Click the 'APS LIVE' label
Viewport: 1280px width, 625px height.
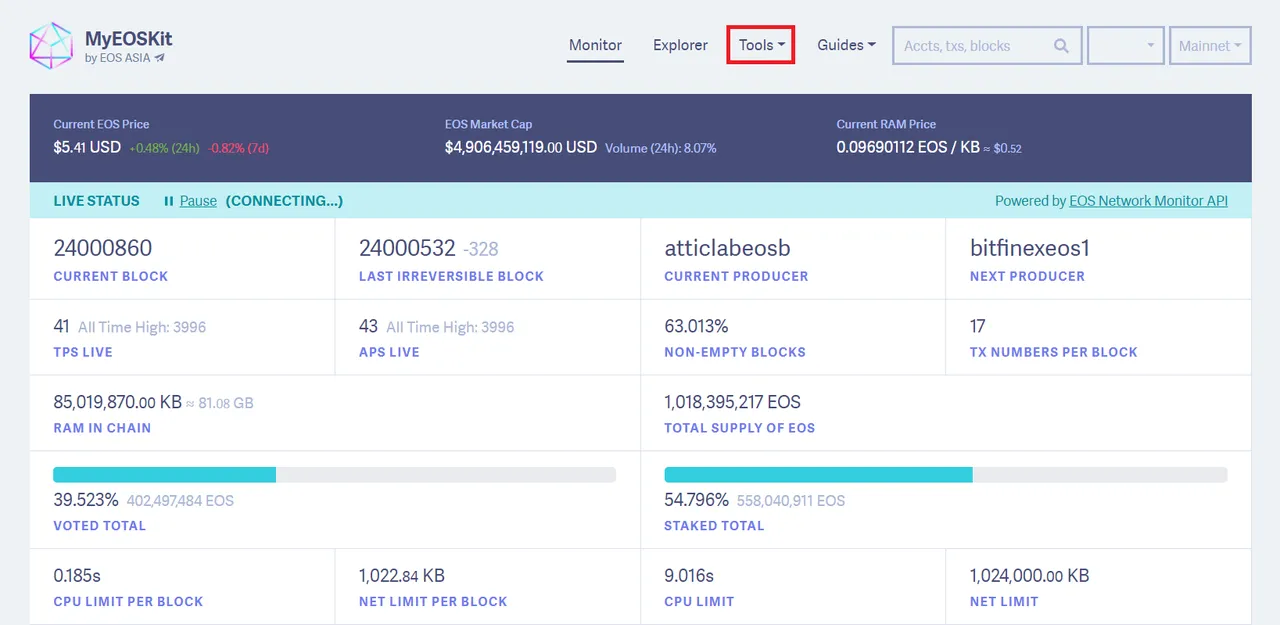click(x=389, y=352)
